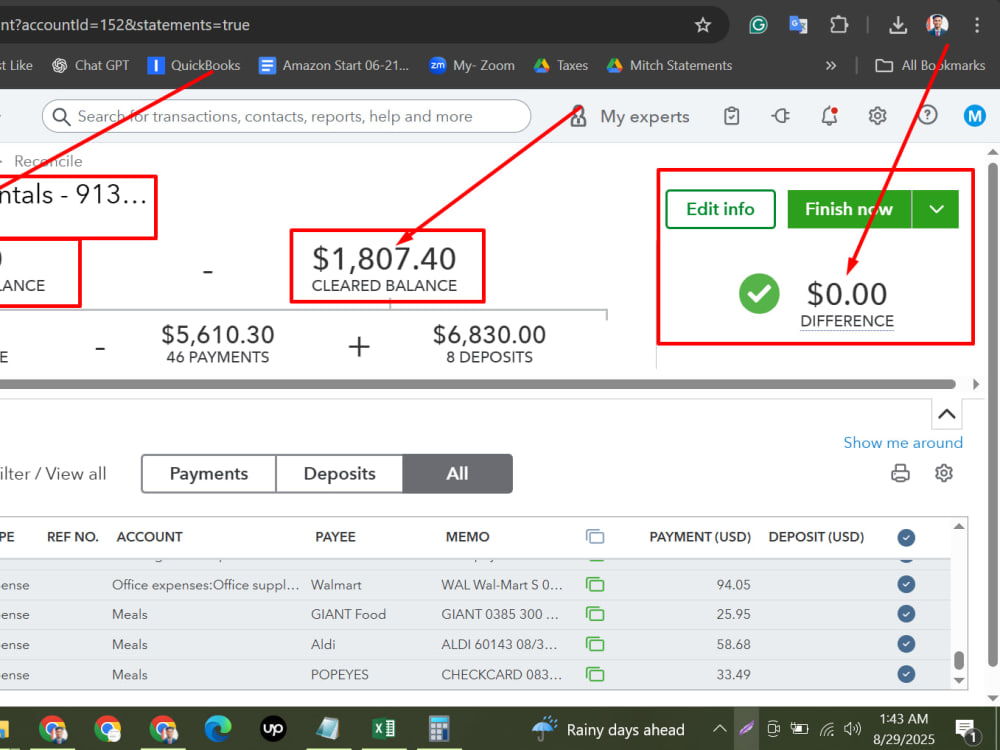Screen dimensions: 1000x750
Task: Toggle the cleared checkmark for the Walmart row
Action: (906, 584)
